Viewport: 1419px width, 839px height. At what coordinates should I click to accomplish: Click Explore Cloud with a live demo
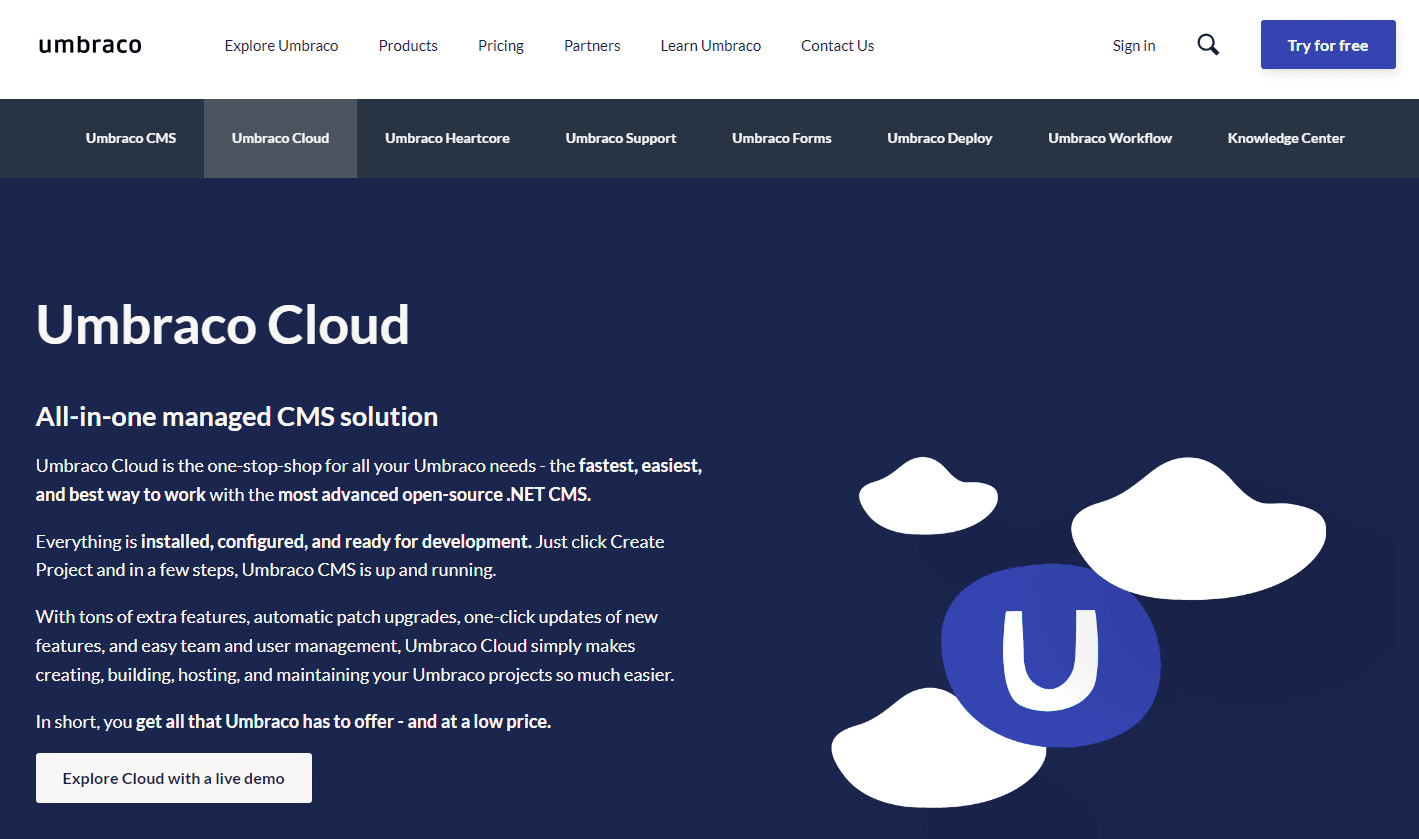point(174,778)
